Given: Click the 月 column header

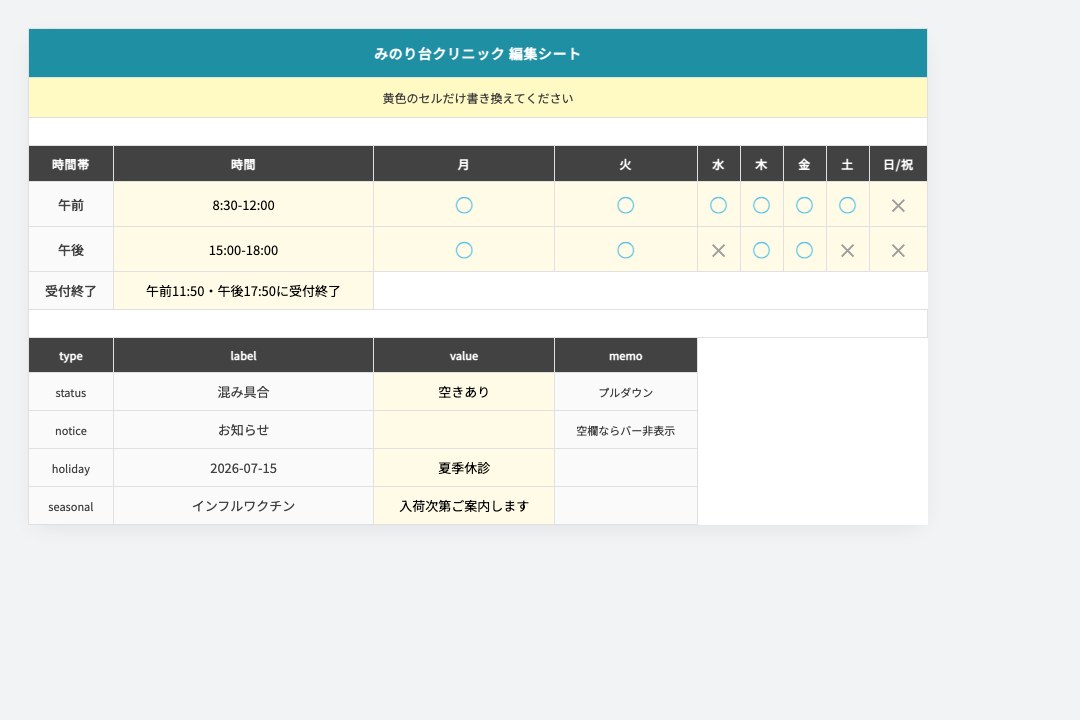Looking at the screenshot, I should tap(464, 164).
